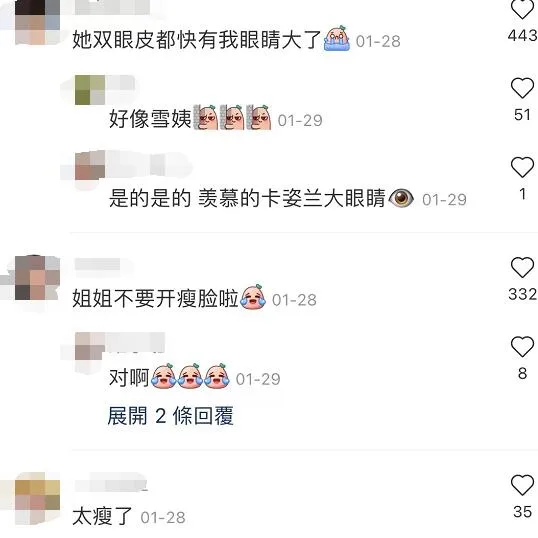Open blurred username above 太瘦了

pyautogui.click(x=110, y=484)
